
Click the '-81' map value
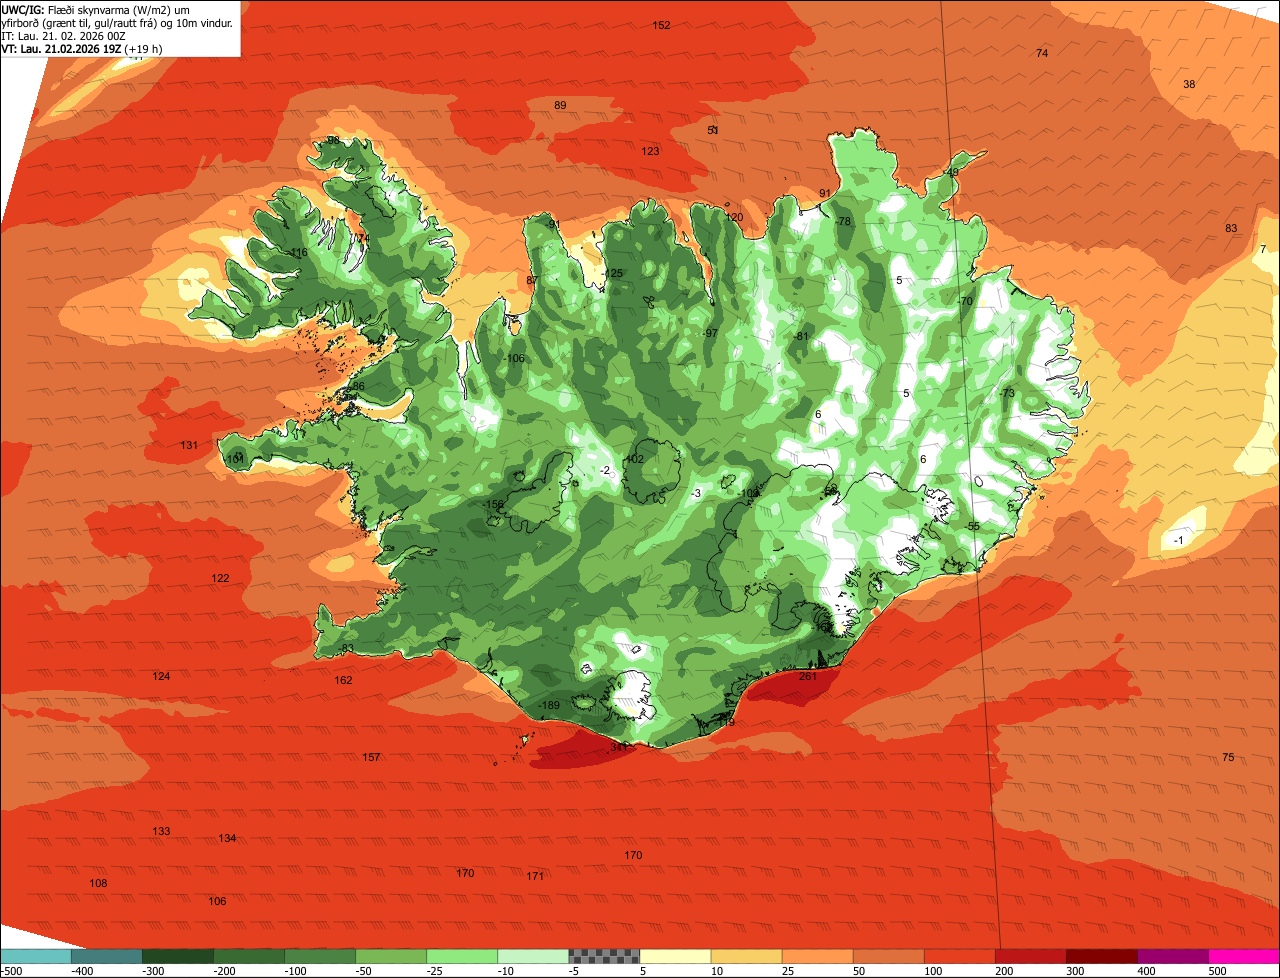point(800,336)
